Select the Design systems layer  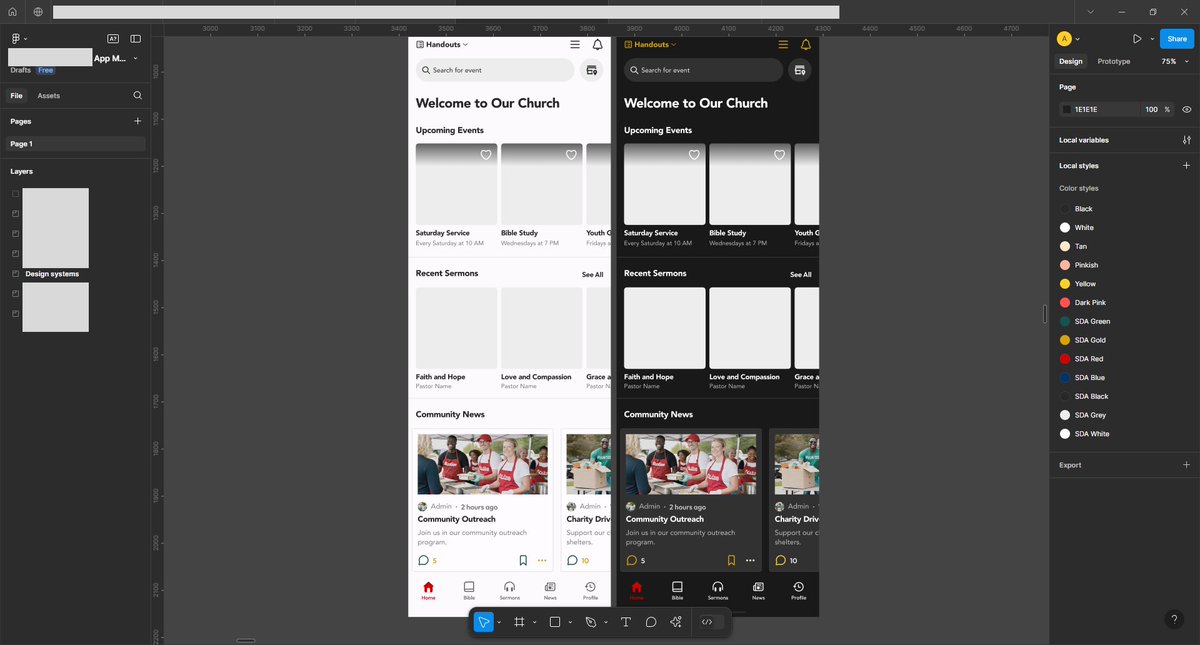pos(52,274)
